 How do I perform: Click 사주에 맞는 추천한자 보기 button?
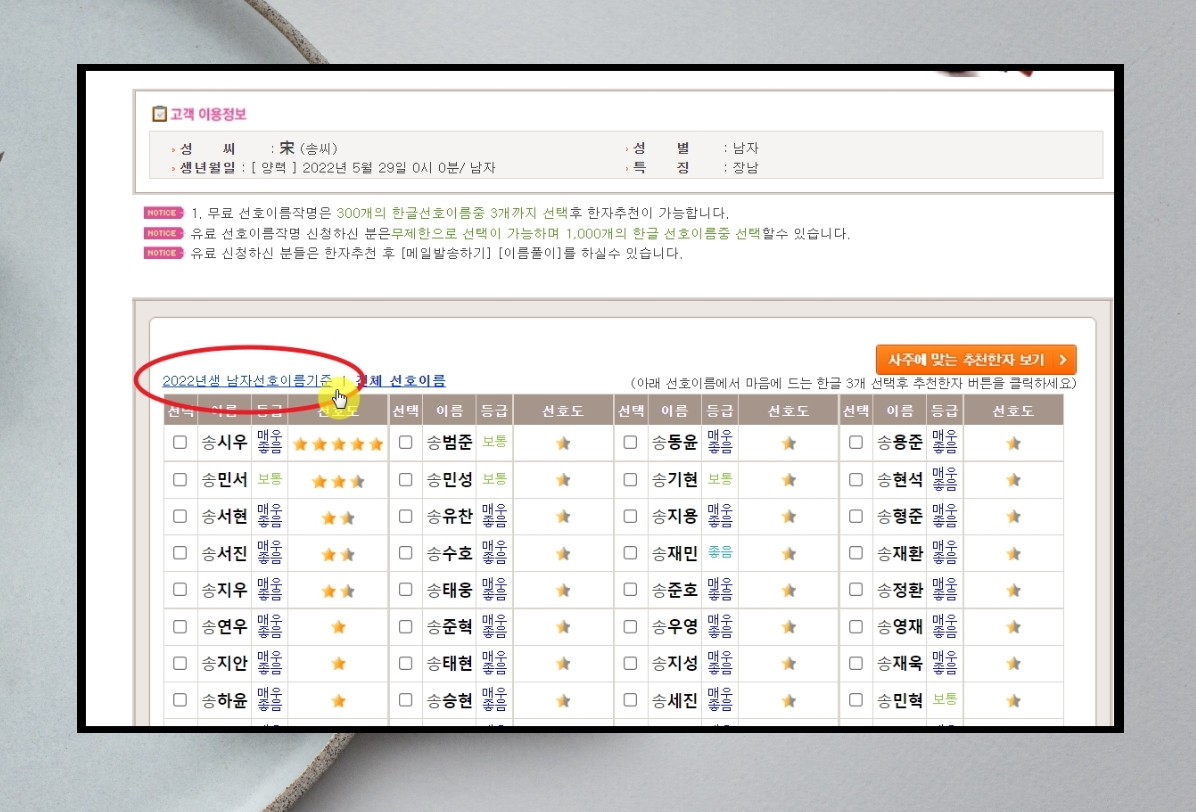[x=976, y=359]
